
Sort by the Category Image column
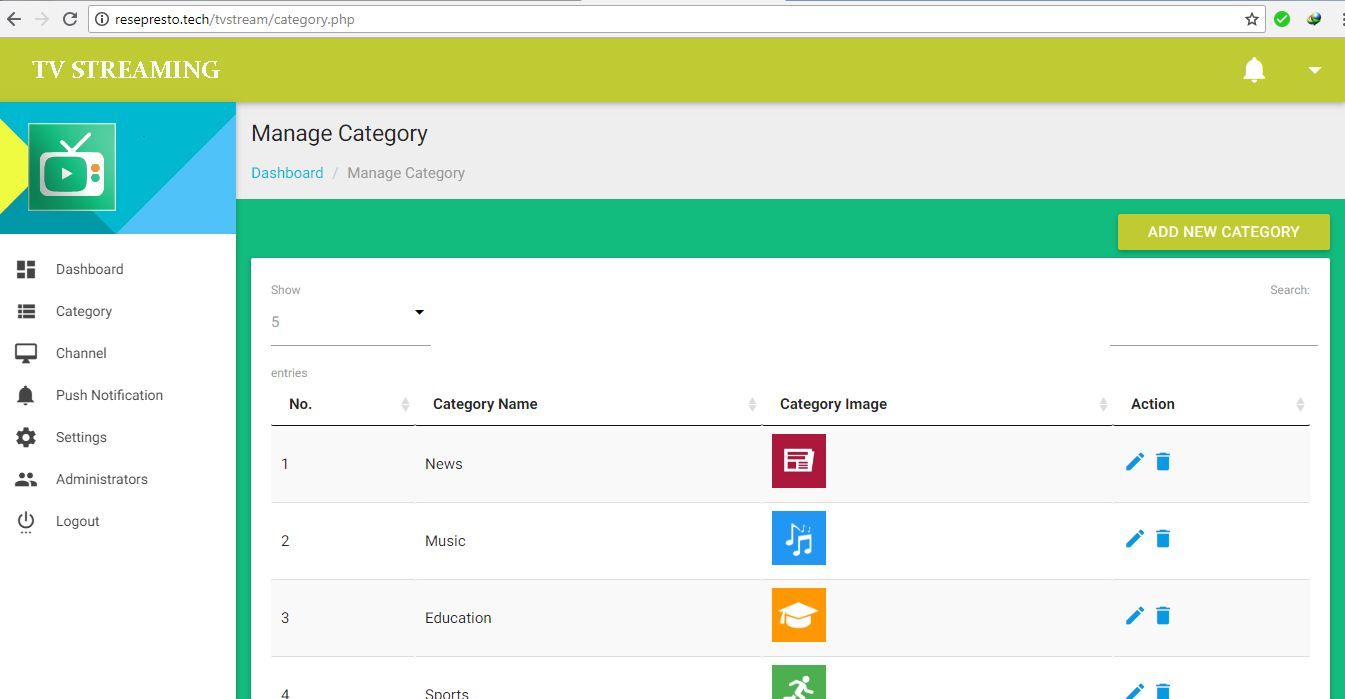[x=937, y=404]
